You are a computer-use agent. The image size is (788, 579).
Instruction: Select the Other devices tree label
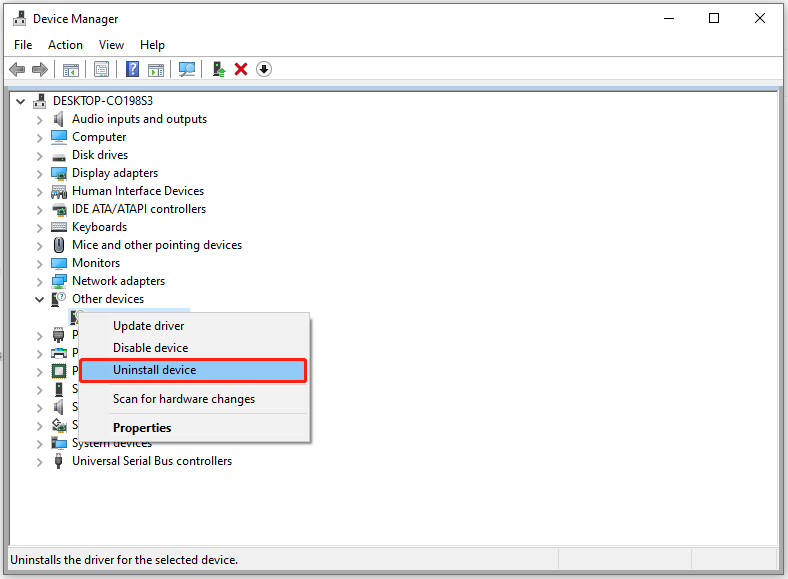108,299
